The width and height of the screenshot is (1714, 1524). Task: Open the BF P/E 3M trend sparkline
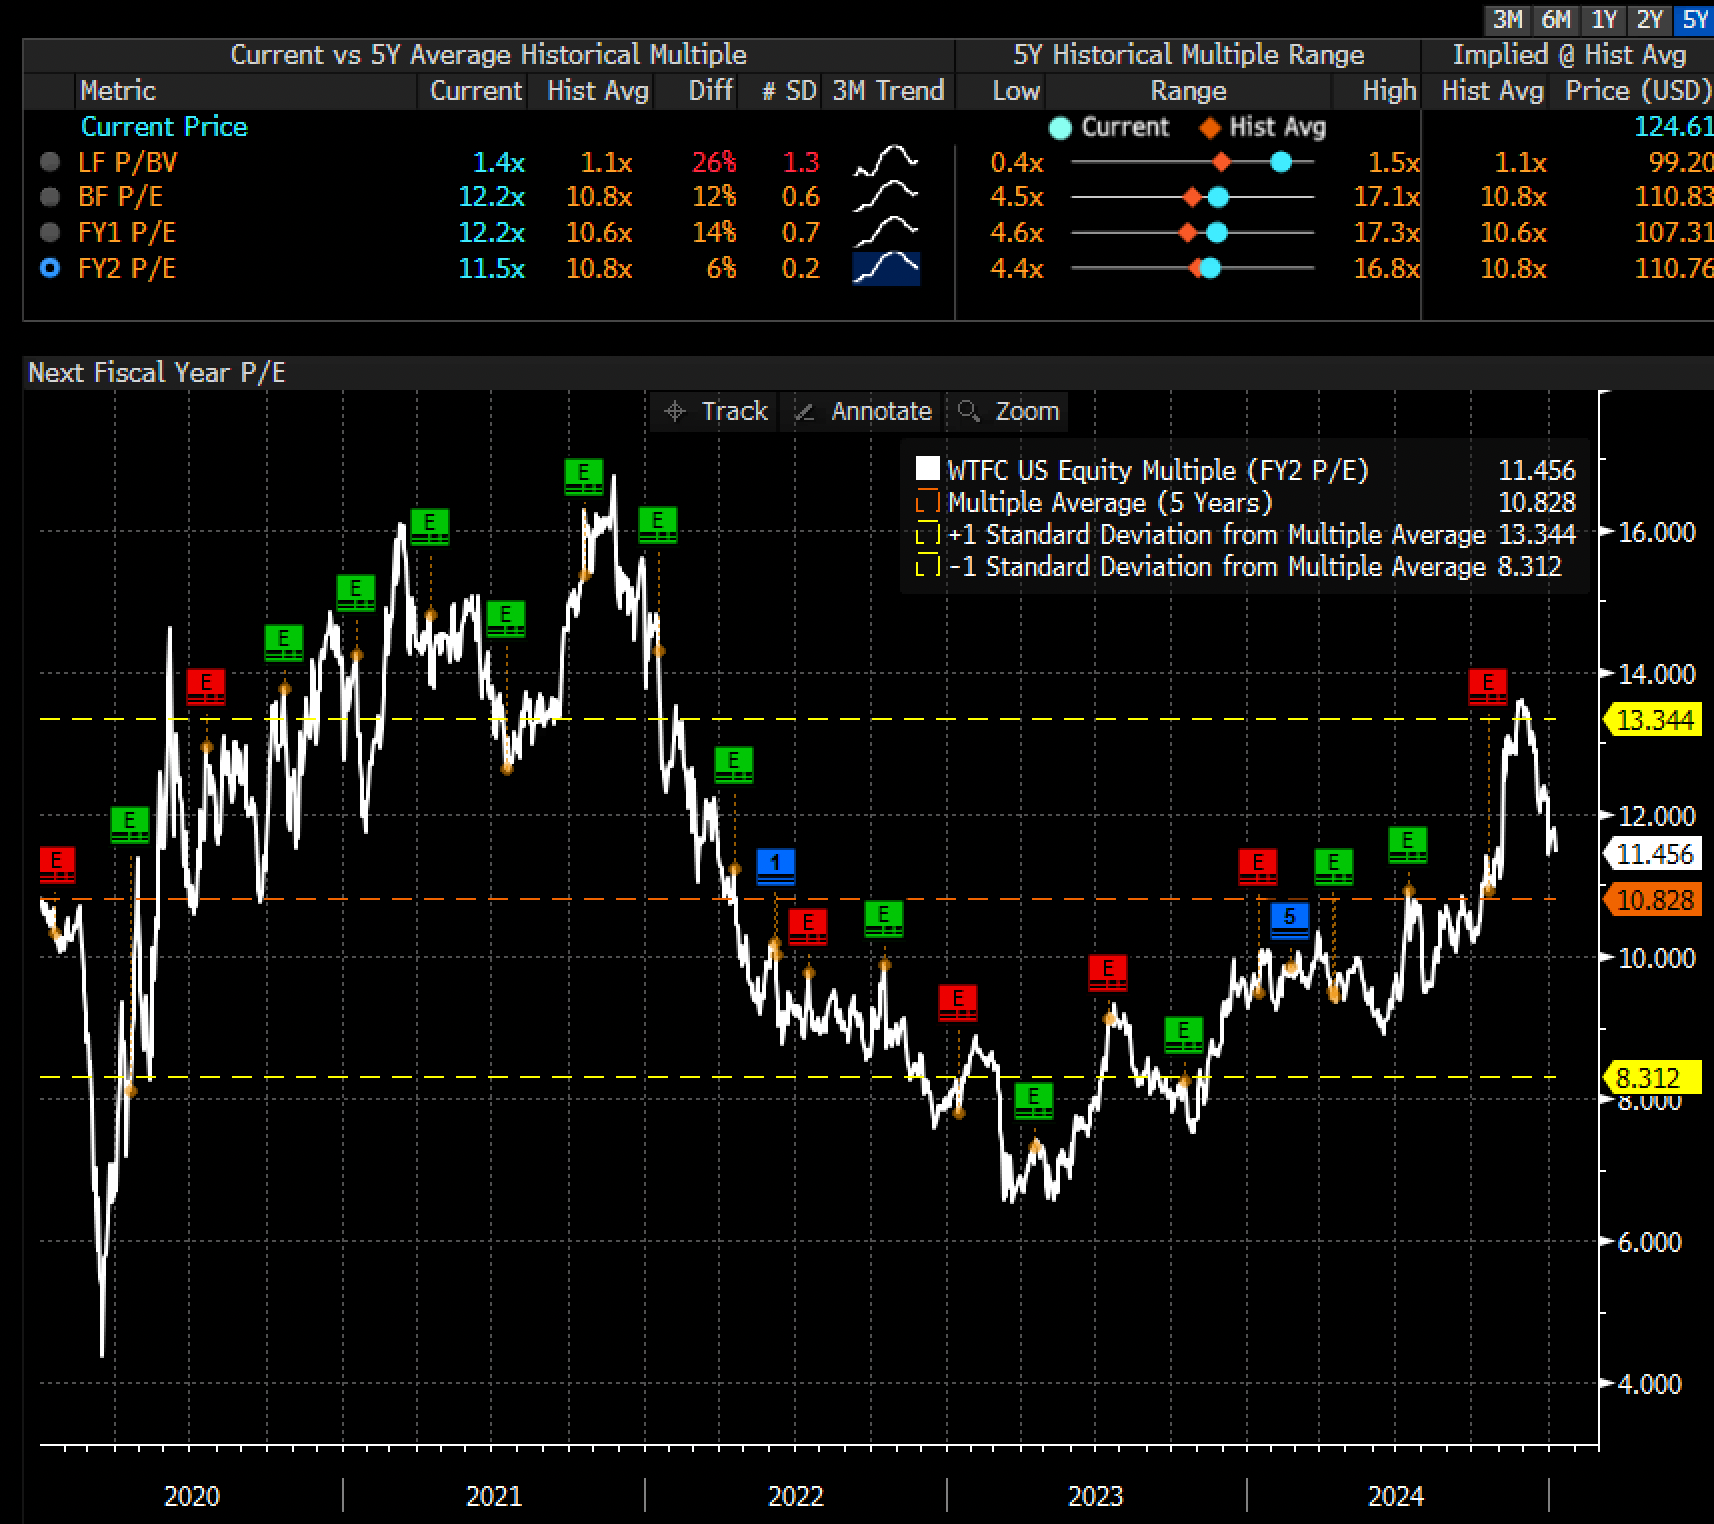point(886,197)
